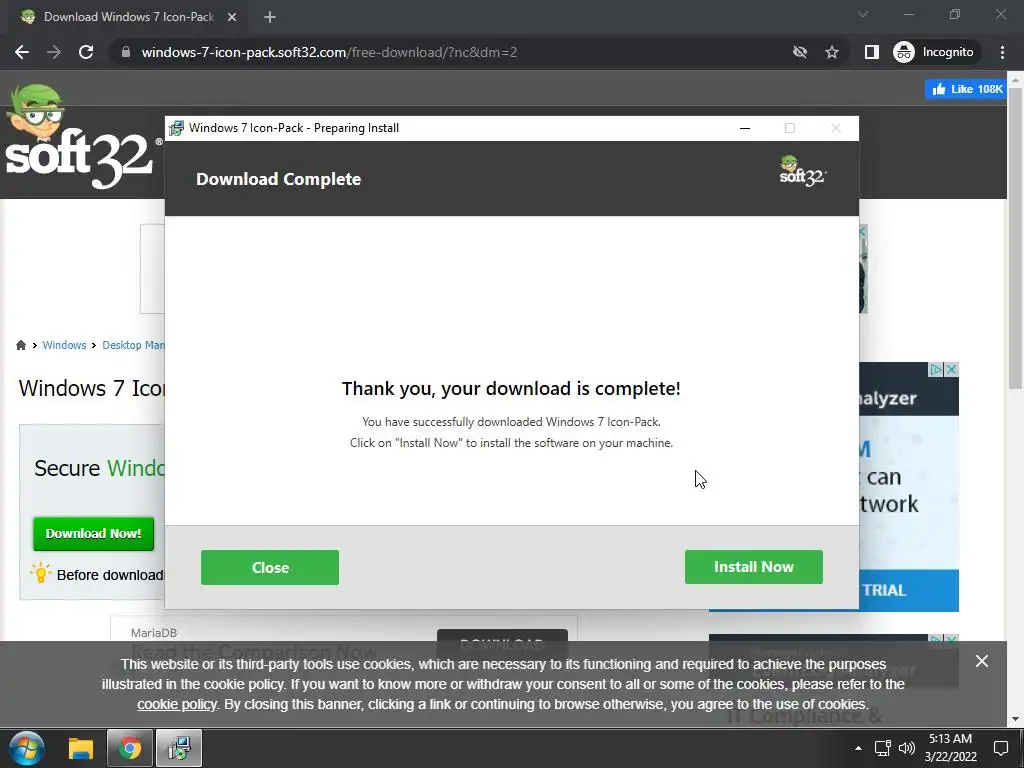
Task: Open the Chrome tab search chevron
Action: 863,14
